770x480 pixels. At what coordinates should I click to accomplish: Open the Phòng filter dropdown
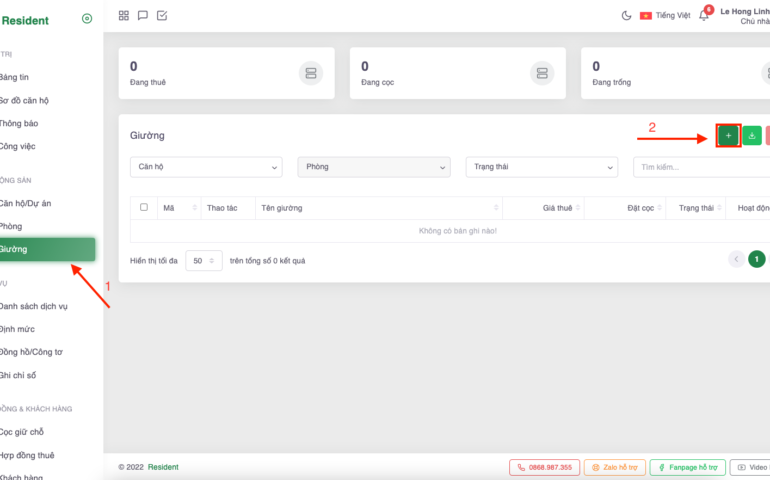click(374, 167)
